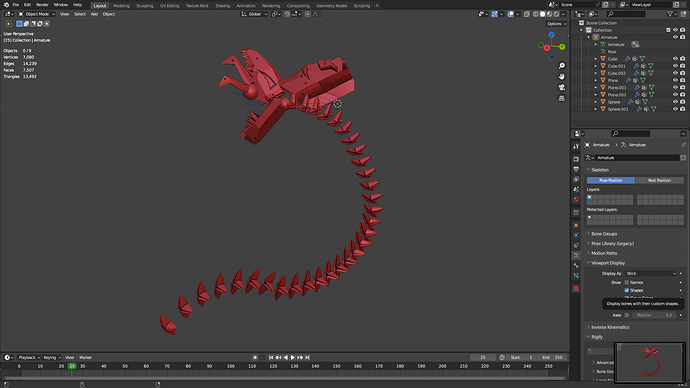Toggle show overlays icon

(510, 14)
